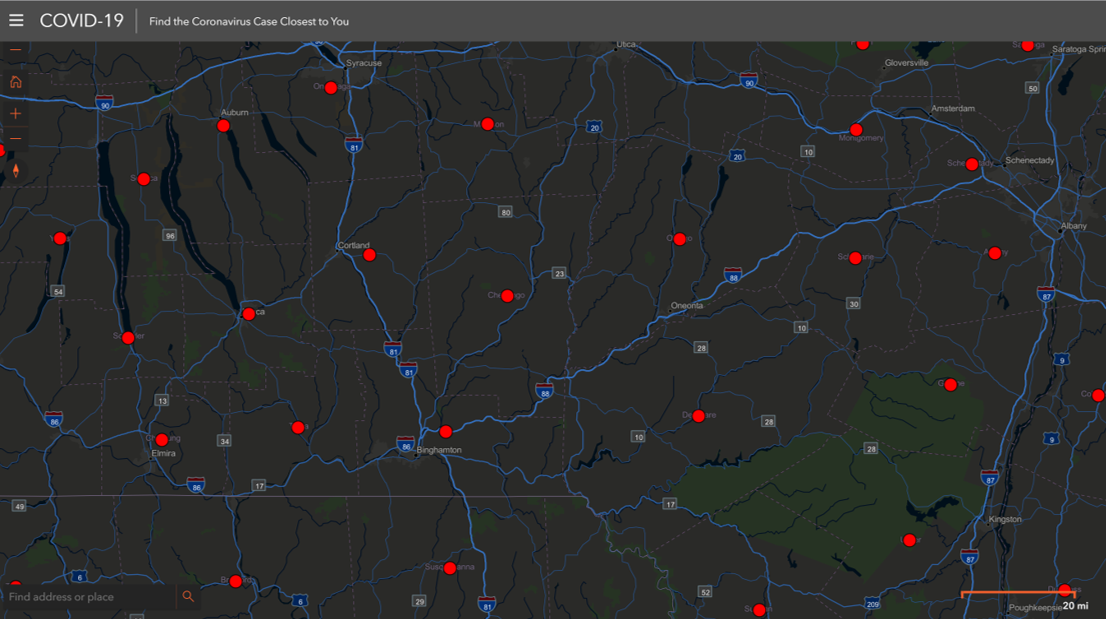
Task: Select the Seneca red case marker
Action: 143,179
